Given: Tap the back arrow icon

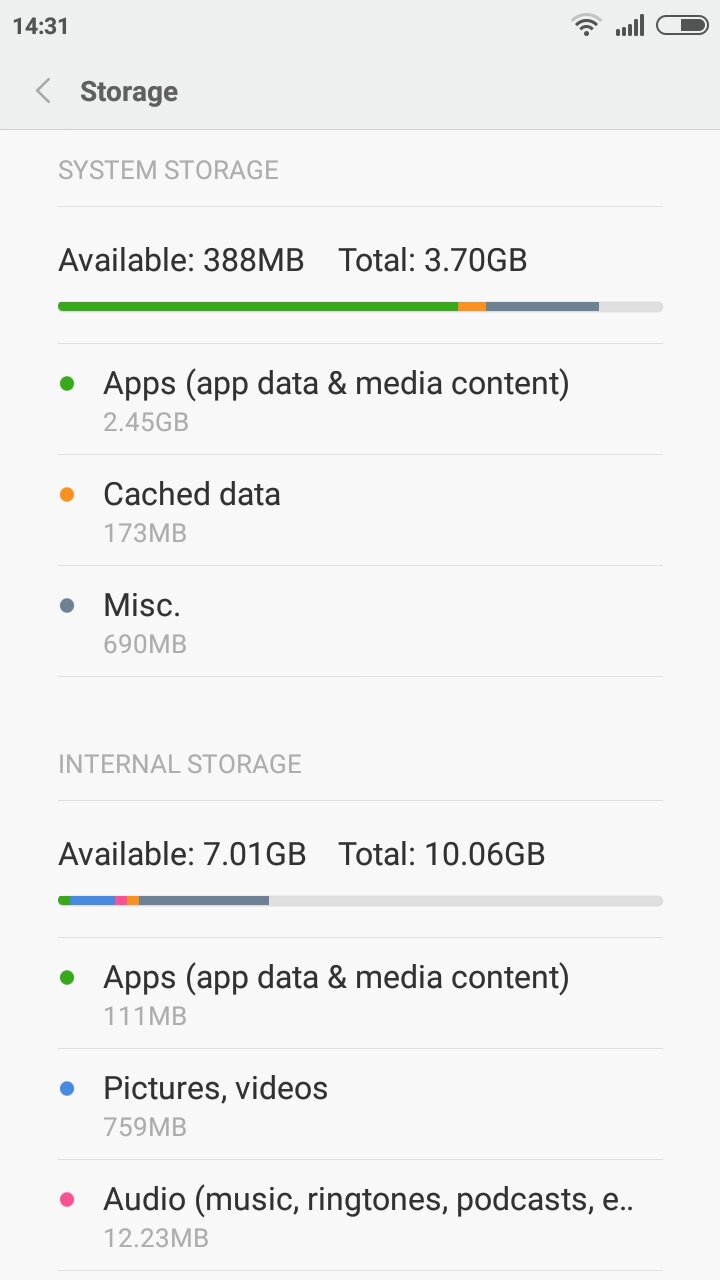Looking at the screenshot, I should (x=43, y=91).
